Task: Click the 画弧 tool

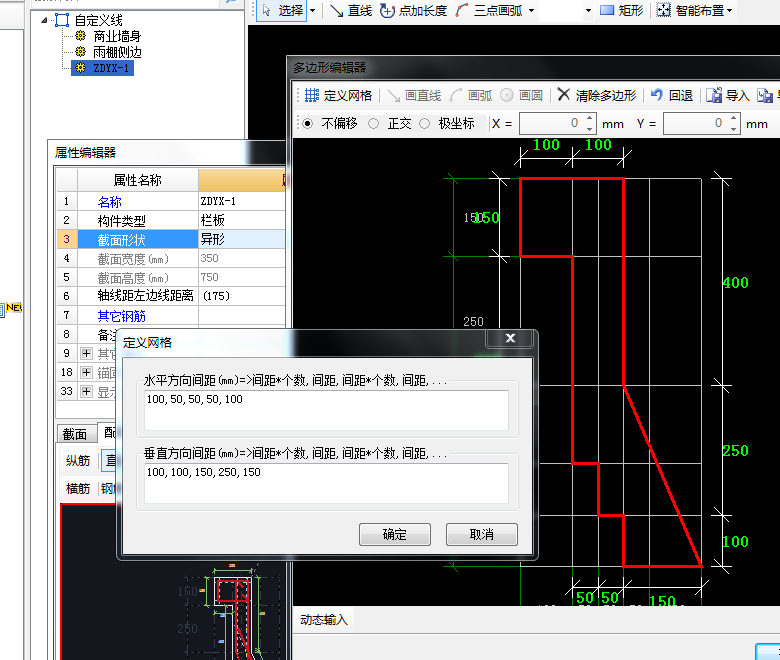Action: click(x=471, y=95)
